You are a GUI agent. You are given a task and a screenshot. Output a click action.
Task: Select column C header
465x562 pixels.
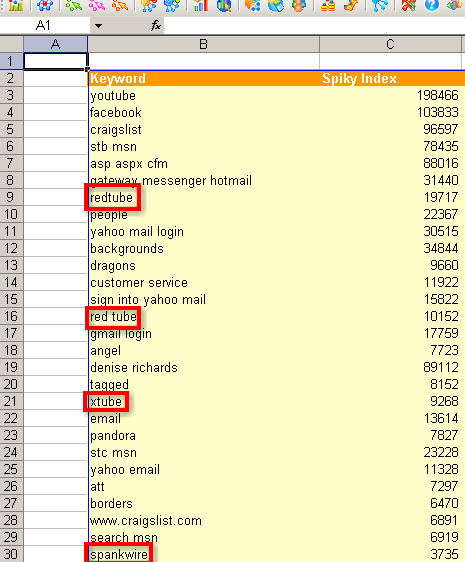click(390, 44)
